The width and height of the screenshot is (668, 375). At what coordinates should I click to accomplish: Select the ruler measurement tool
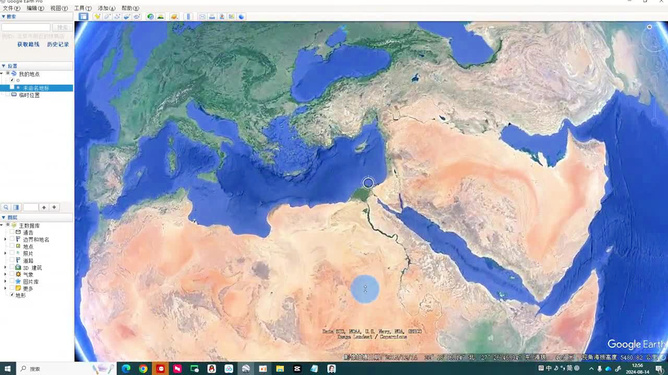click(188, 17)
